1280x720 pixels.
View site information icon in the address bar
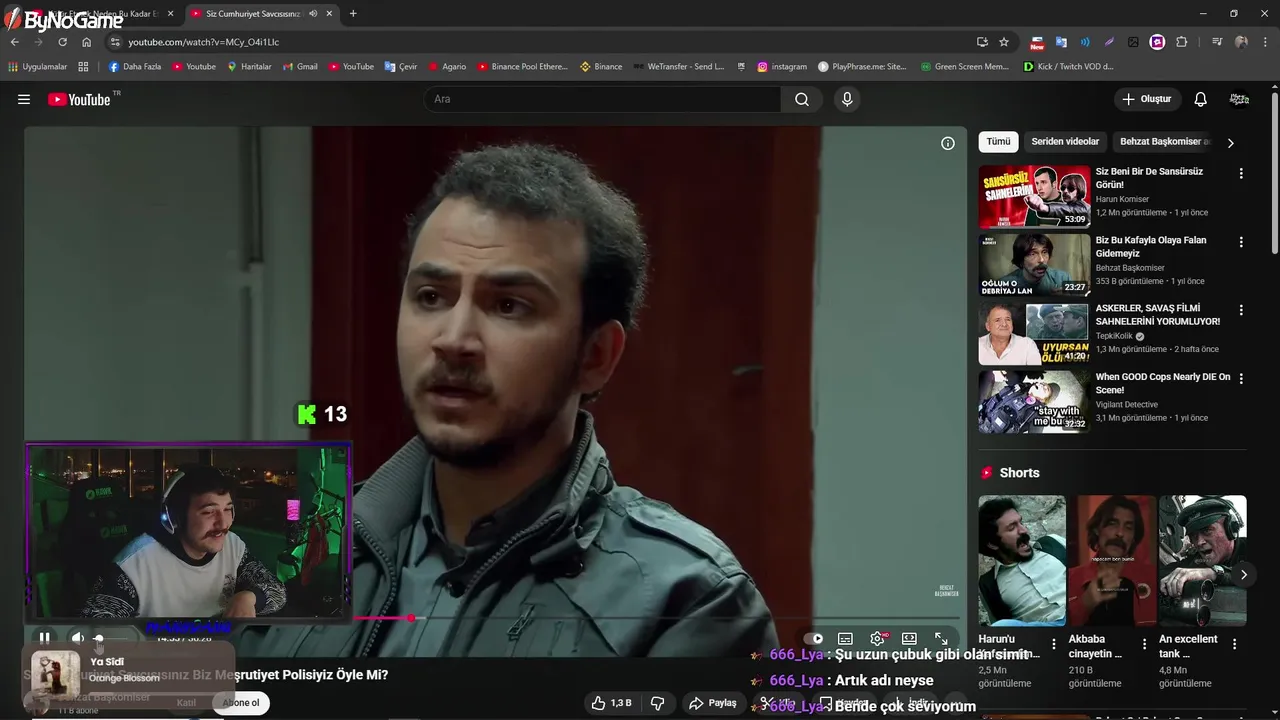(115, 42)
